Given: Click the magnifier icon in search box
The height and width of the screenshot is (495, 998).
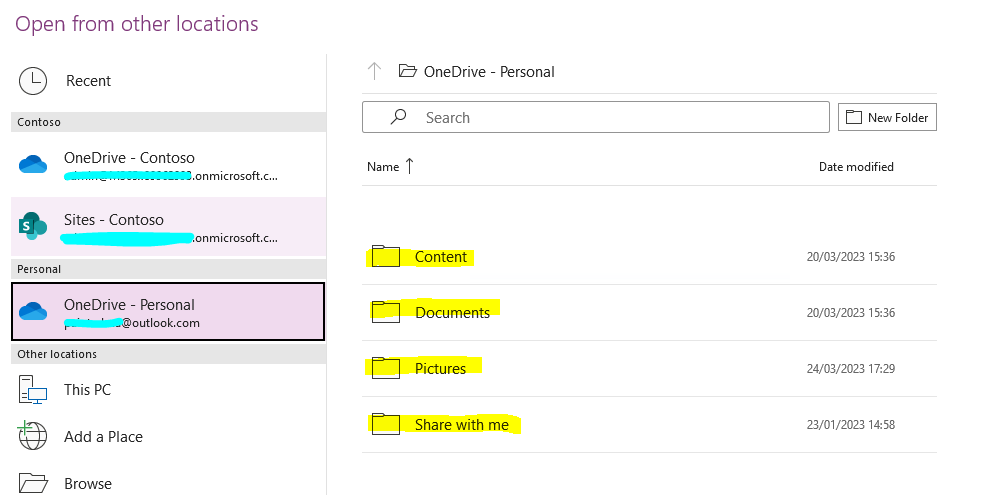Looking at the screenshot, I should [x=398, y=117].
